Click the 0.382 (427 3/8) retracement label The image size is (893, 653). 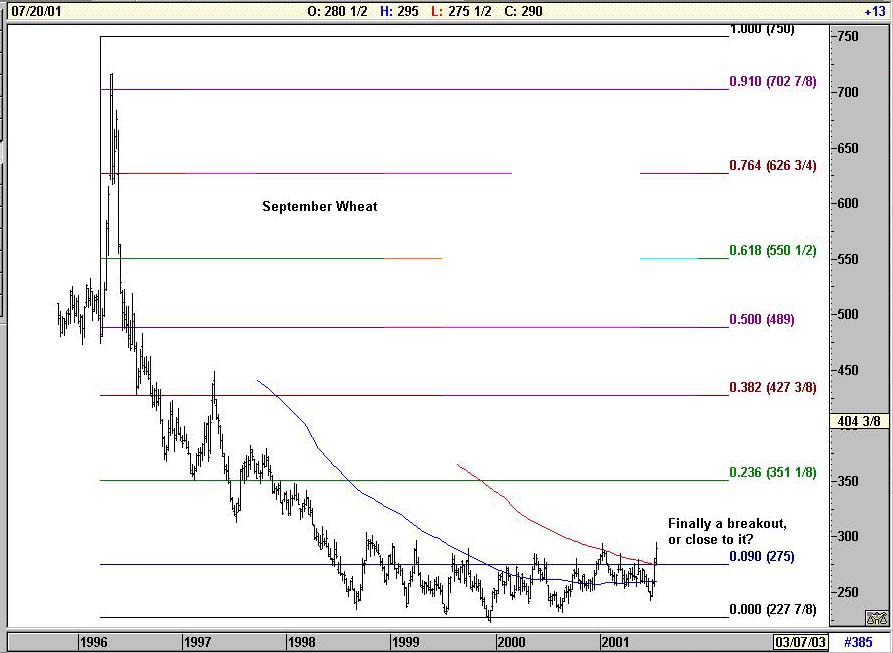773,388
